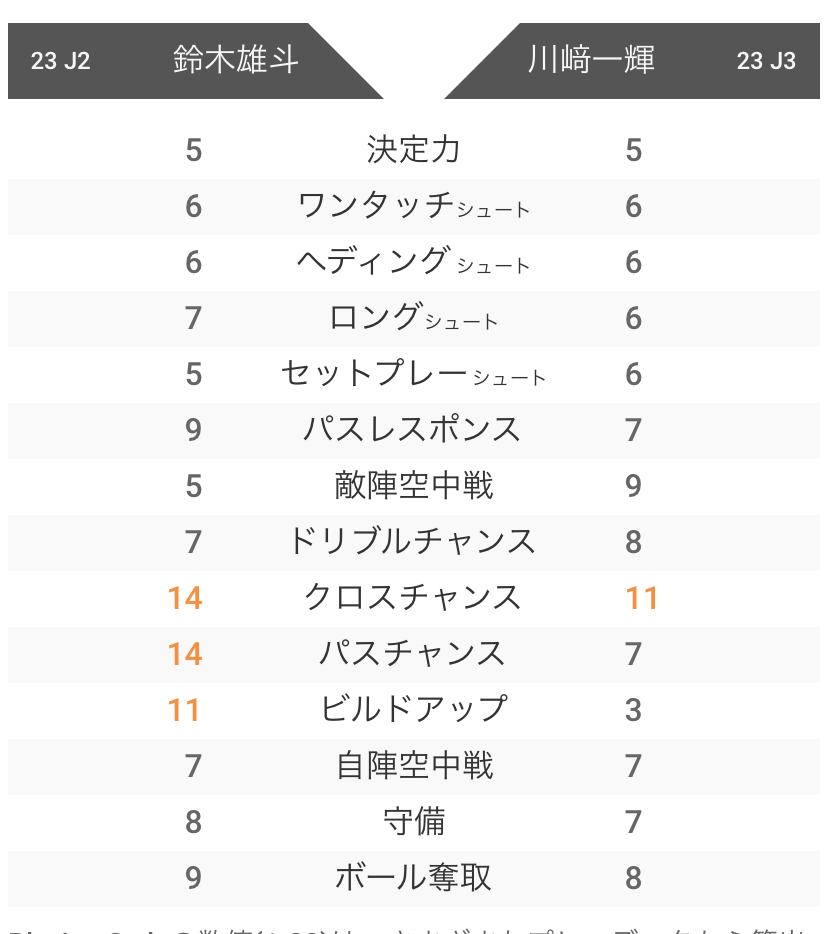
Task: Select the 敵陣空中戦 stat label
Action: [413, 485]
